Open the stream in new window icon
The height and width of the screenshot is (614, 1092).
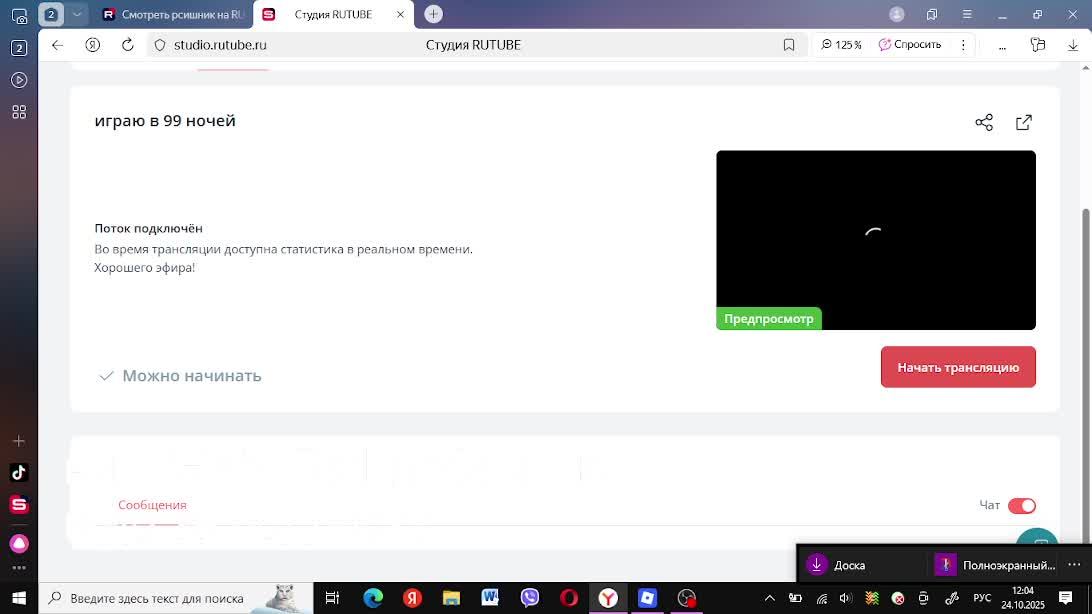pos(1024,123)
